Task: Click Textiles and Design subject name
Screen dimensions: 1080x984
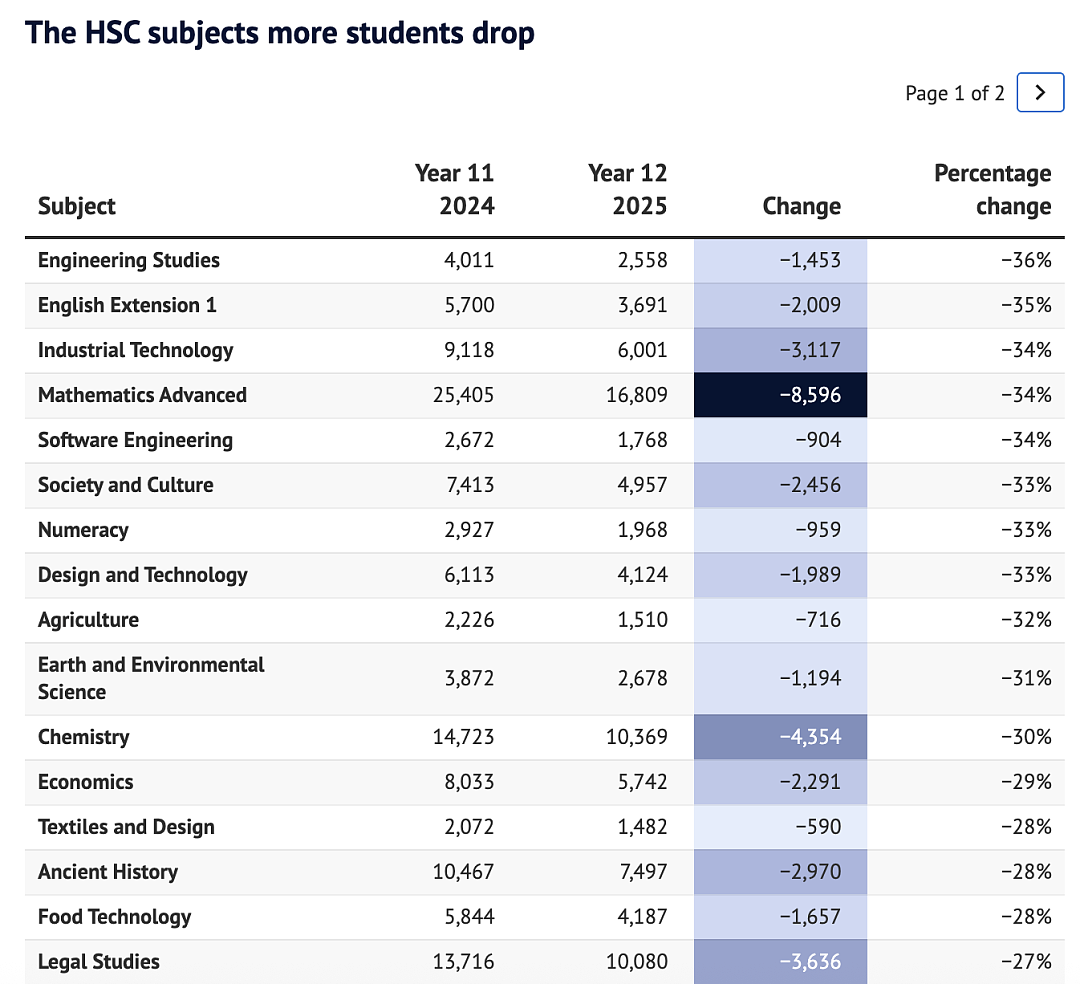Action: coord(126,827)
